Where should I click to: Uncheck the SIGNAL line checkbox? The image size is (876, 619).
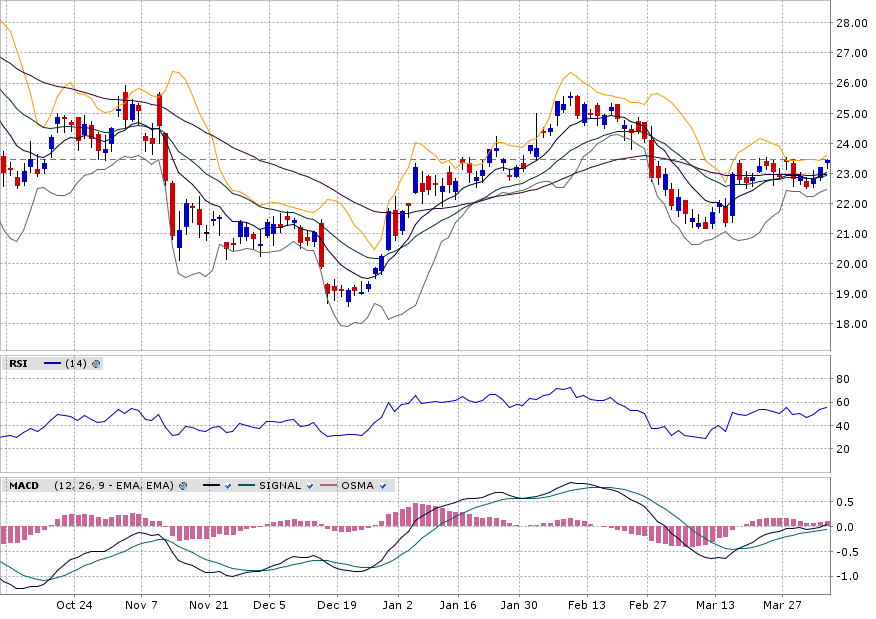pyautogui.click(x=311, y=486)
